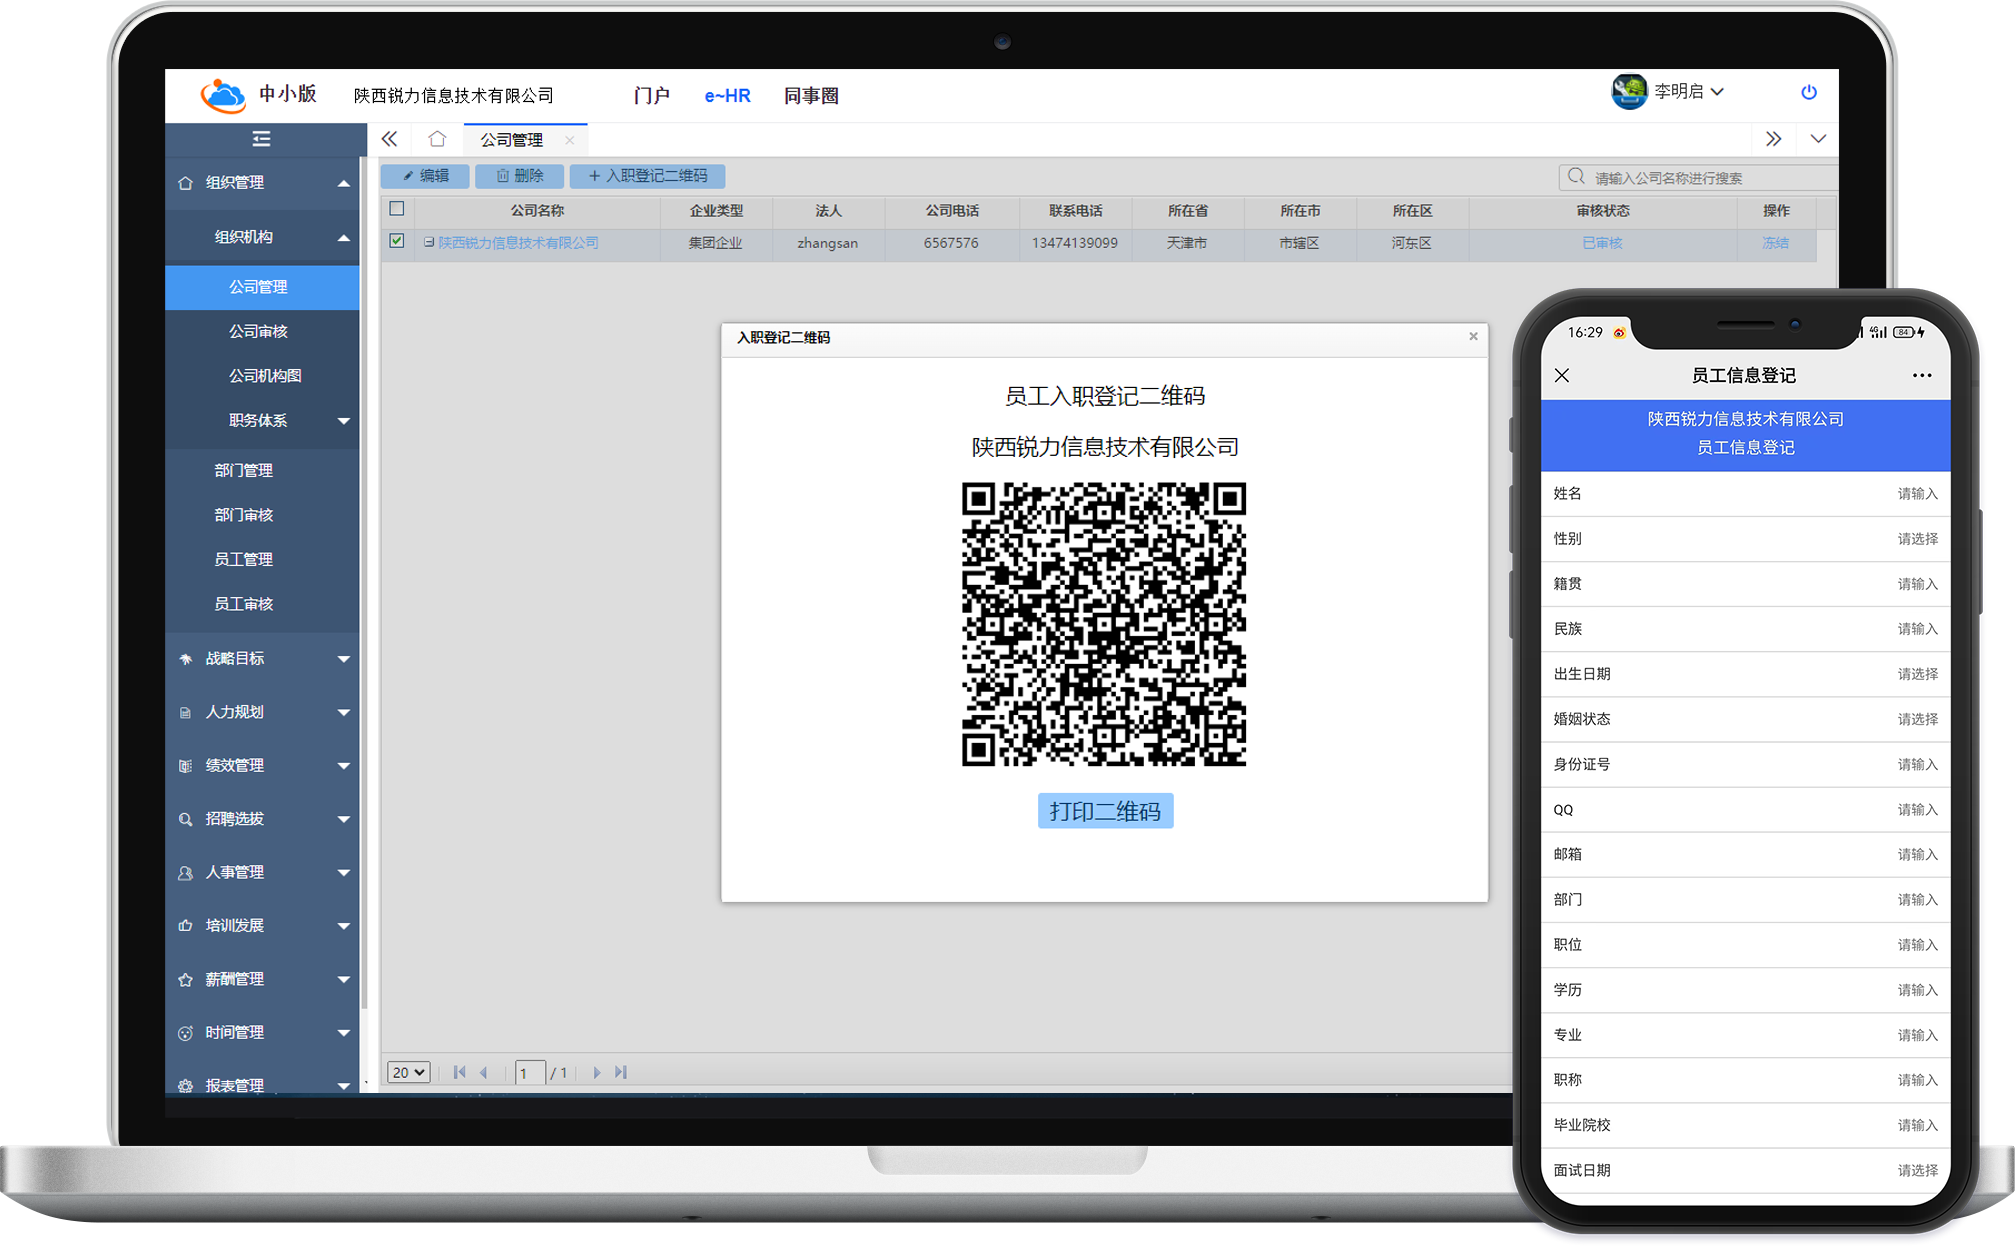Viewport: 2015px width, 1246px height.
Task: Tap the 出生日期 selector on phone
Action: [1745, 674]
